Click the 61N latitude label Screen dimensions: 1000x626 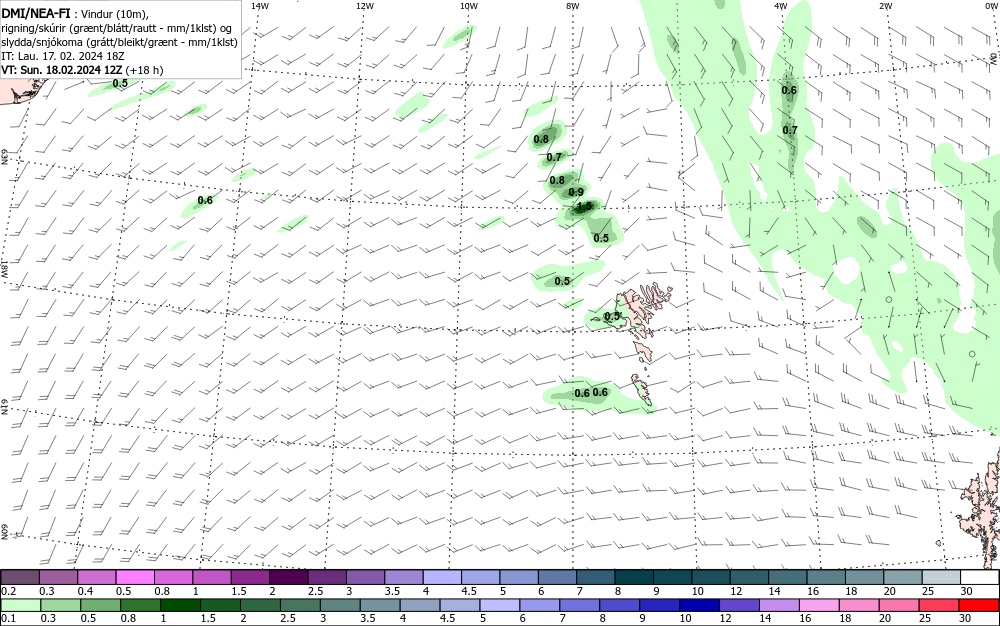tap(4, 407)
